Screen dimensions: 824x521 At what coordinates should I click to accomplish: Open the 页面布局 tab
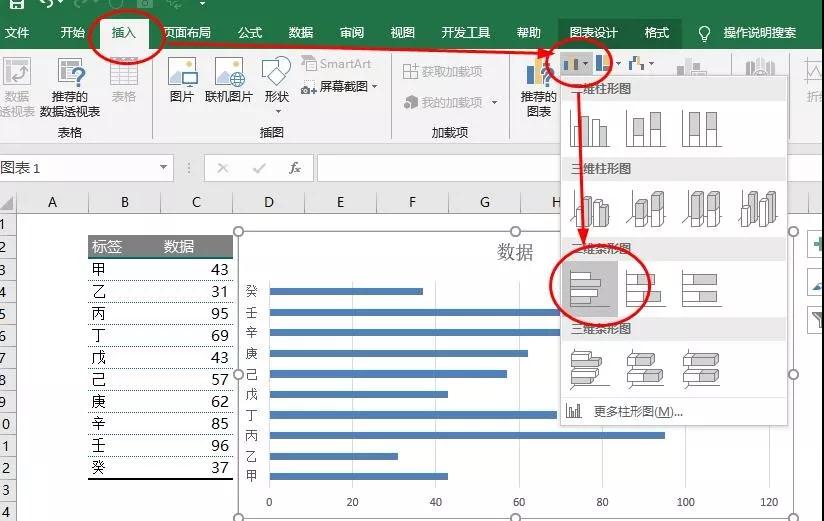point(187,33)
